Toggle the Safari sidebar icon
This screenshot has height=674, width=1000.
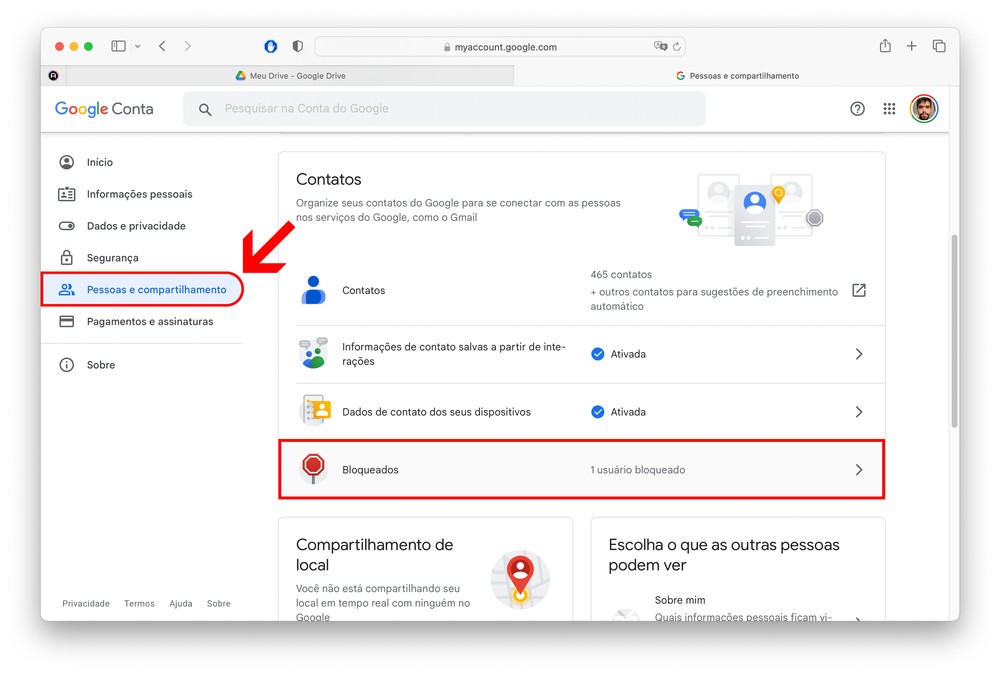click(x=118, y=46)
